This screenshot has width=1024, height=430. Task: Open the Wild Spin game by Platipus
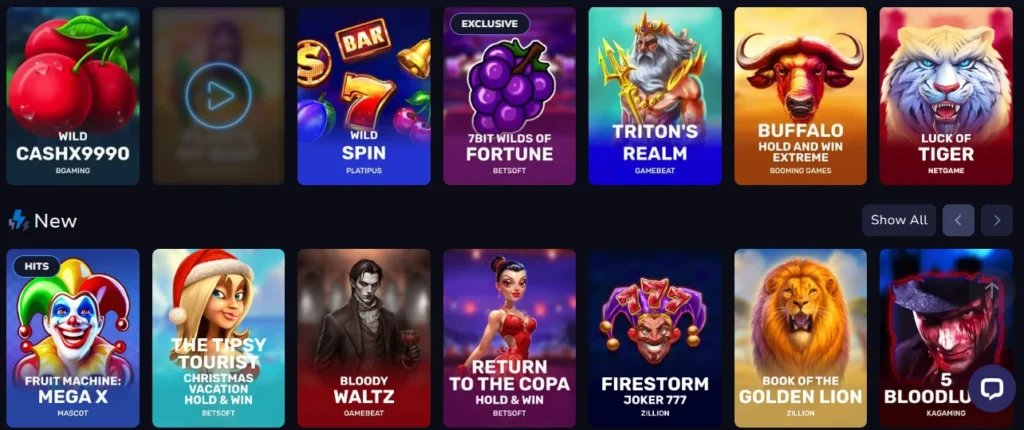pyautogui.click(x=364, y=96)
